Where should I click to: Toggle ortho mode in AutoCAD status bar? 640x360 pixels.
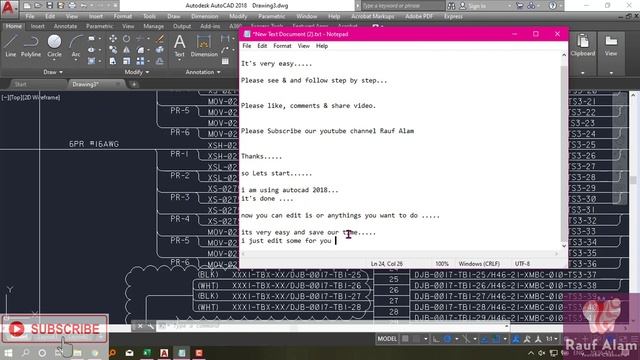436,339
